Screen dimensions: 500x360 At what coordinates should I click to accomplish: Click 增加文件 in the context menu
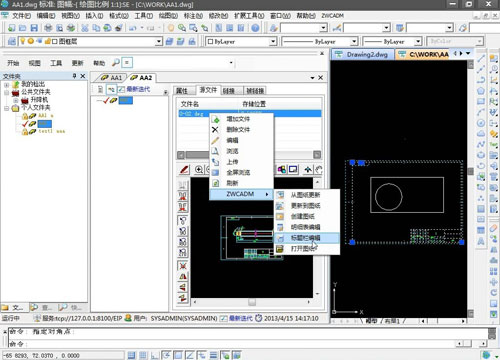[x=242, y=119]
